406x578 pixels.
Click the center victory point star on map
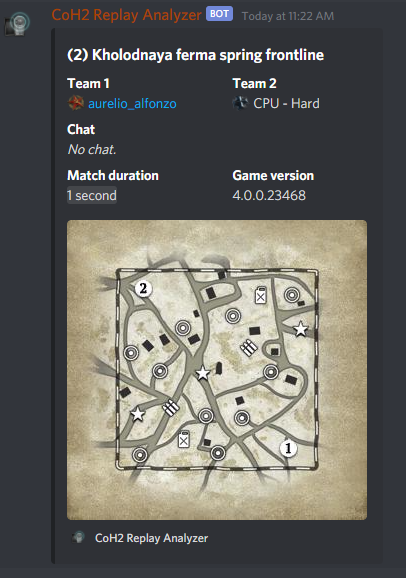coord(202,373)
